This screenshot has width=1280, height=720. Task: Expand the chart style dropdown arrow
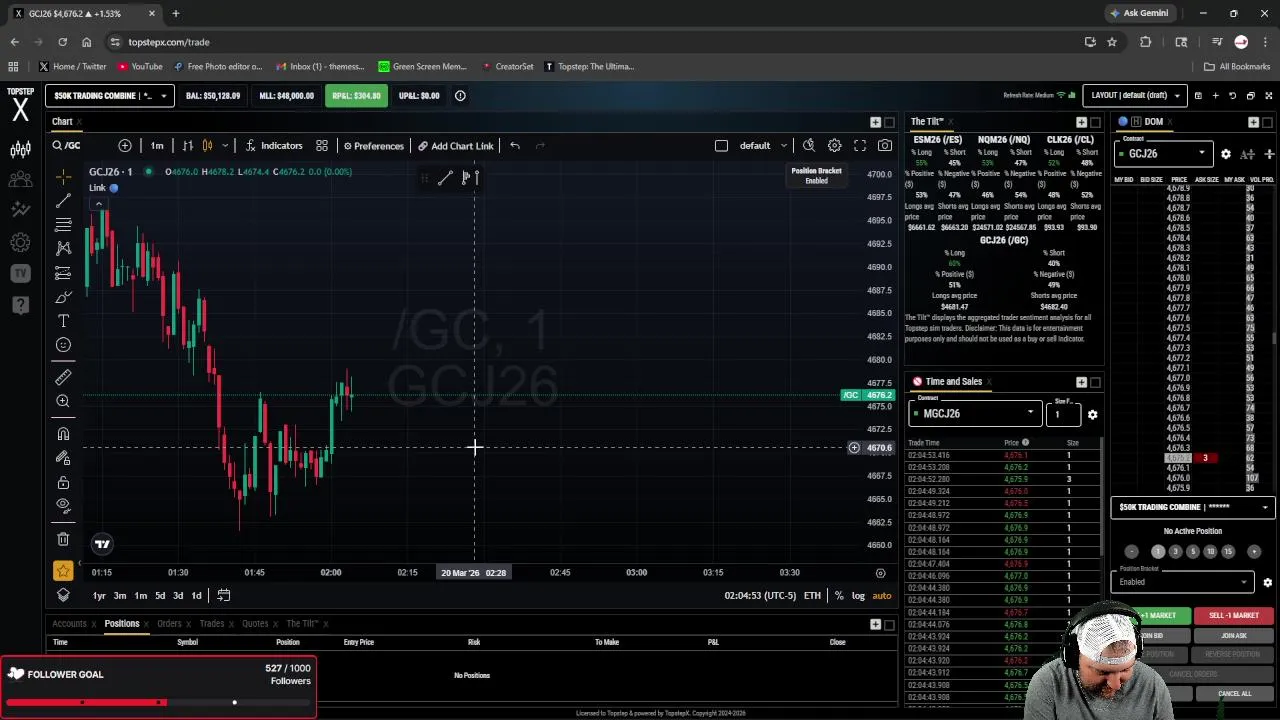[x=225, y=146]
